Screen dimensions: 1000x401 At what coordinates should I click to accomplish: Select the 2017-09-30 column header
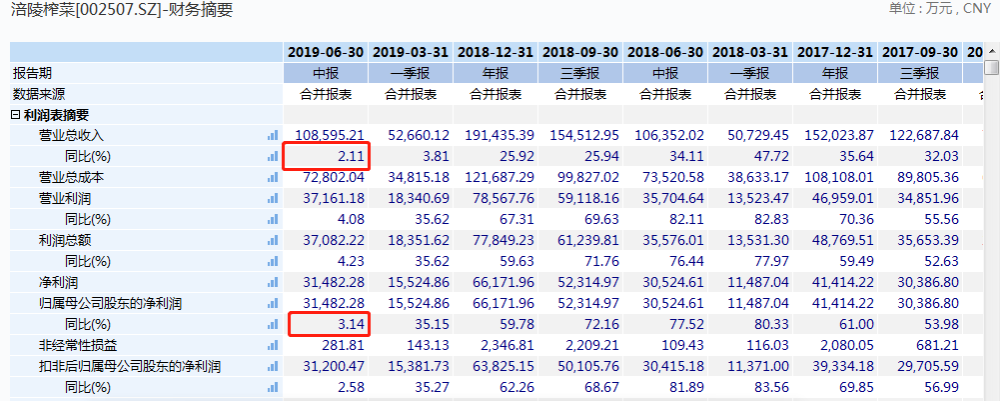pos(920,52)
